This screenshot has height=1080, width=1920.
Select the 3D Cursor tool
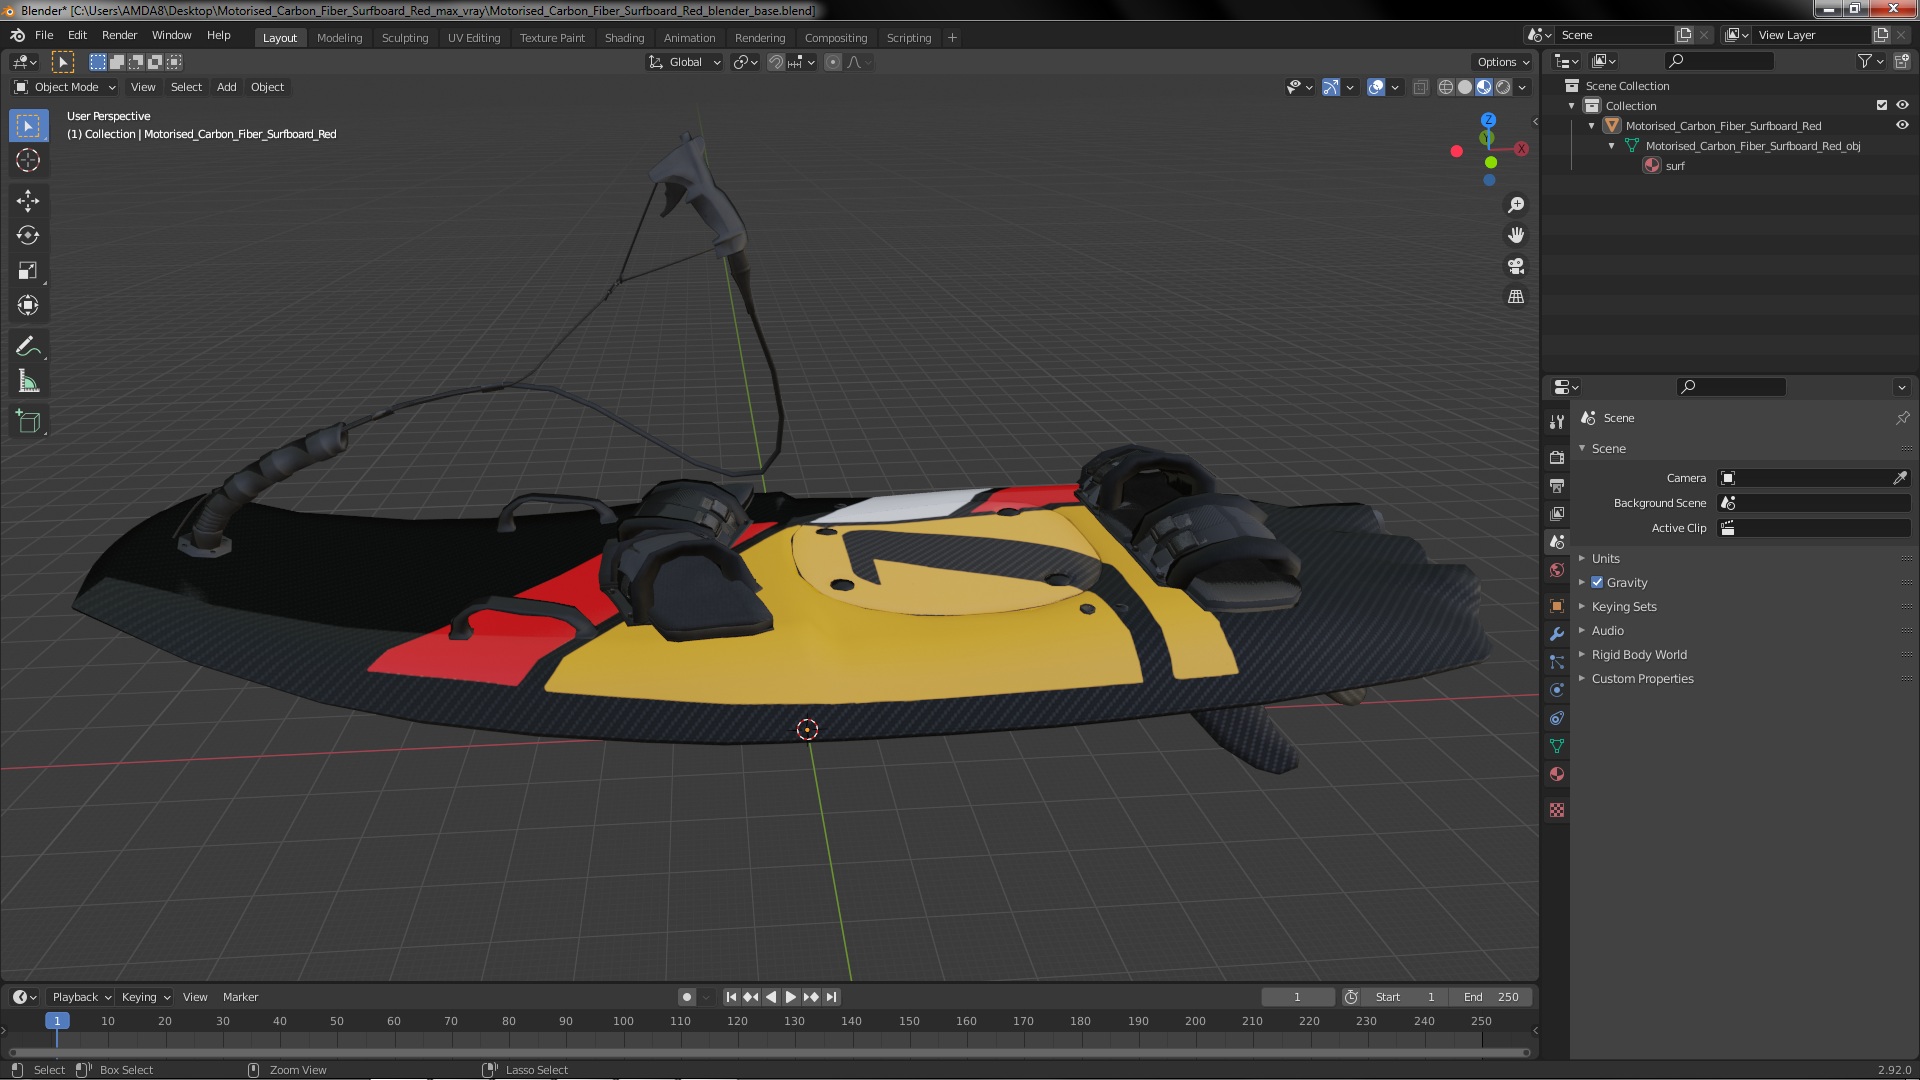tap(28, 160)
